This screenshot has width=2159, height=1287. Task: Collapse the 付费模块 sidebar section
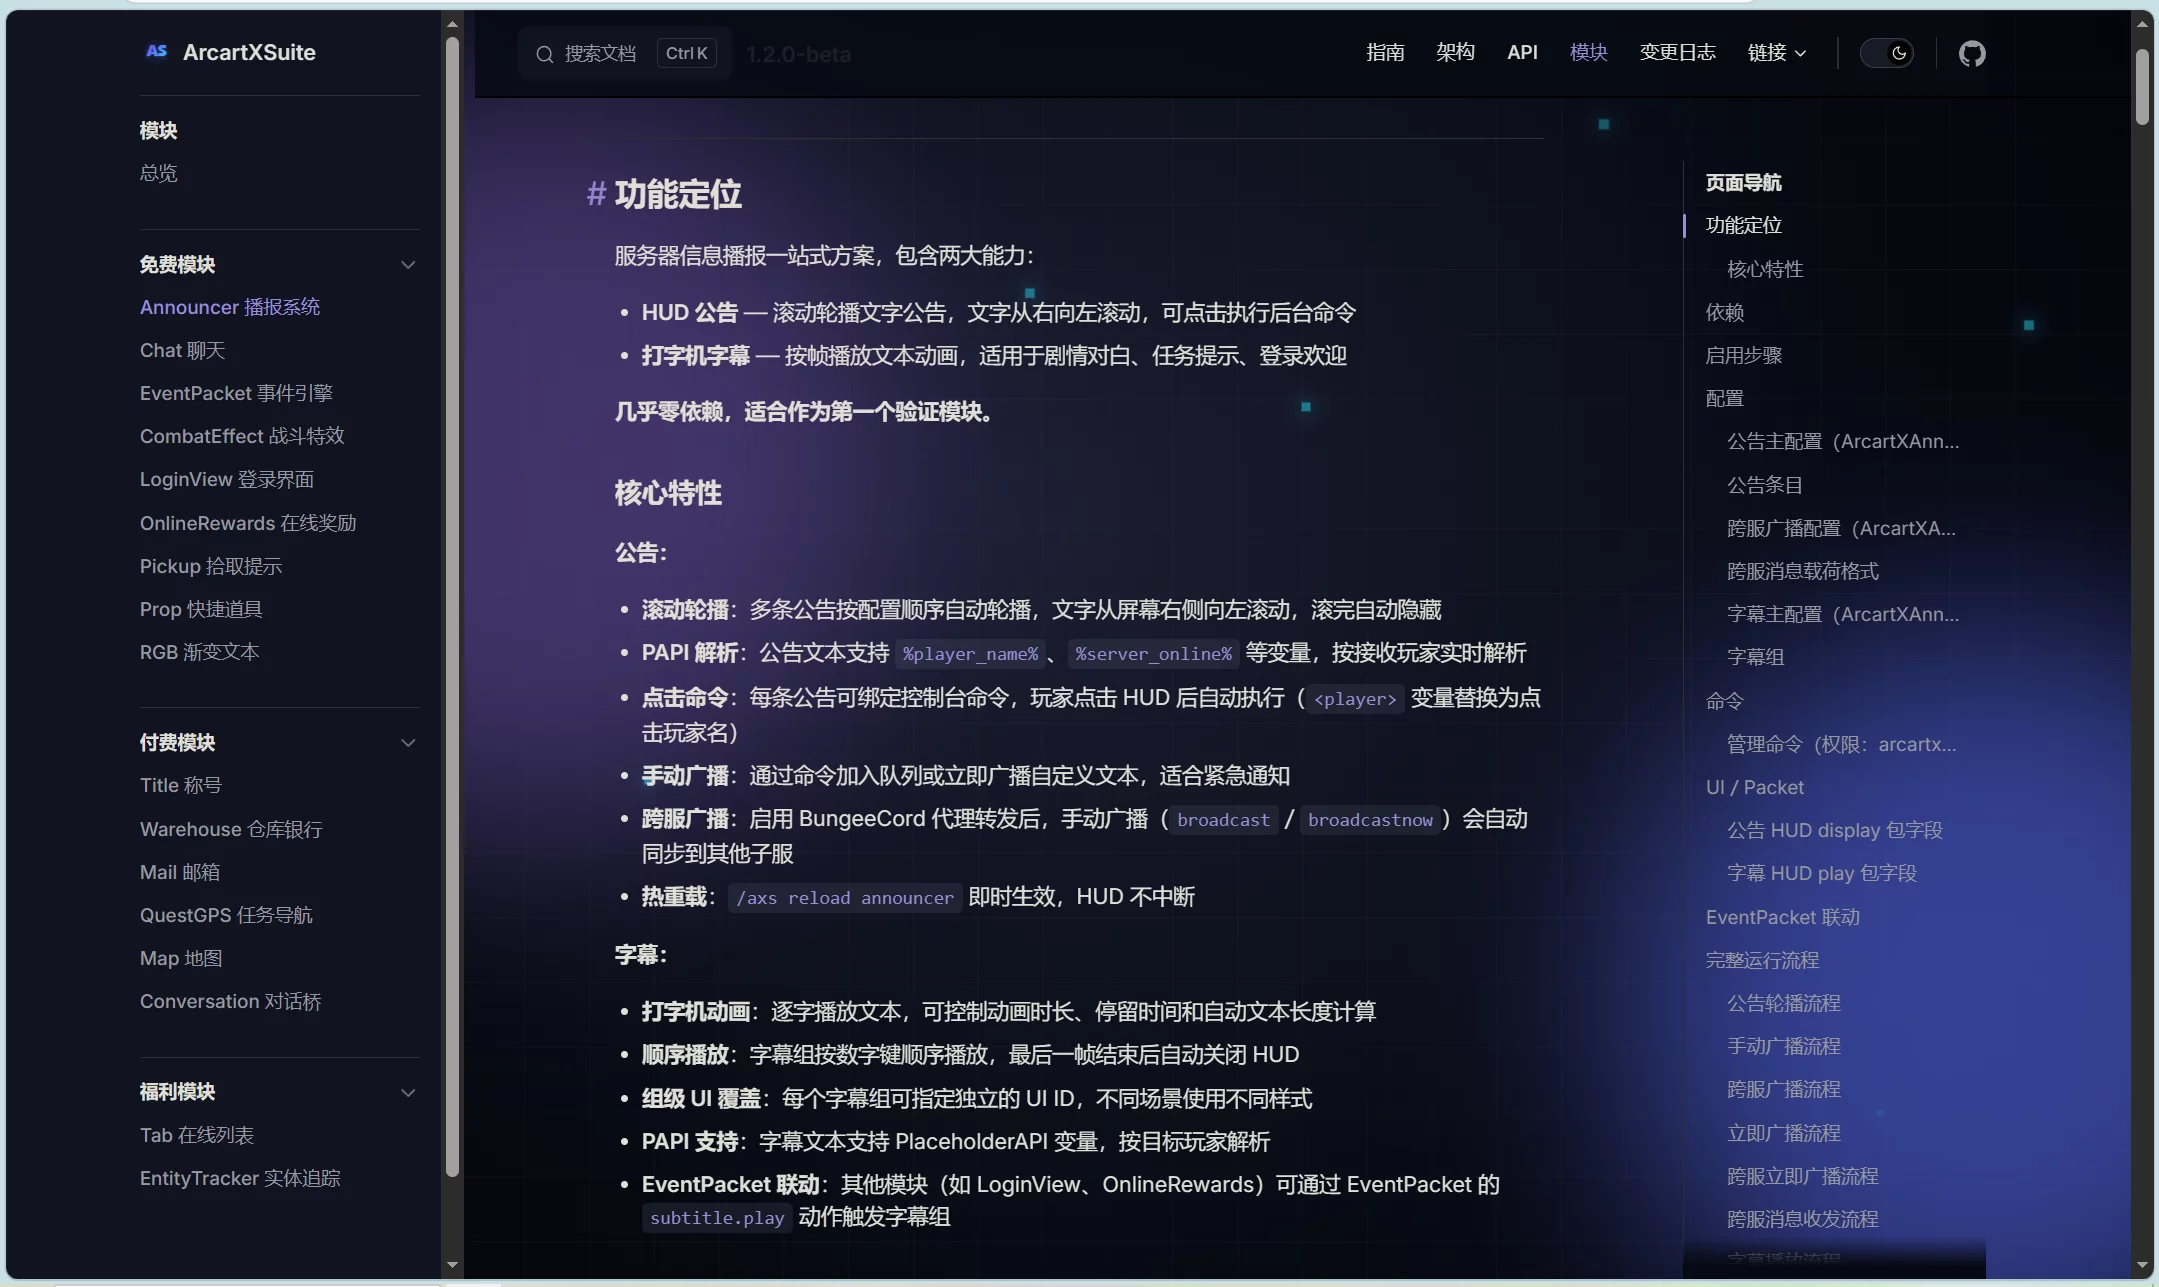coord(408,743)
